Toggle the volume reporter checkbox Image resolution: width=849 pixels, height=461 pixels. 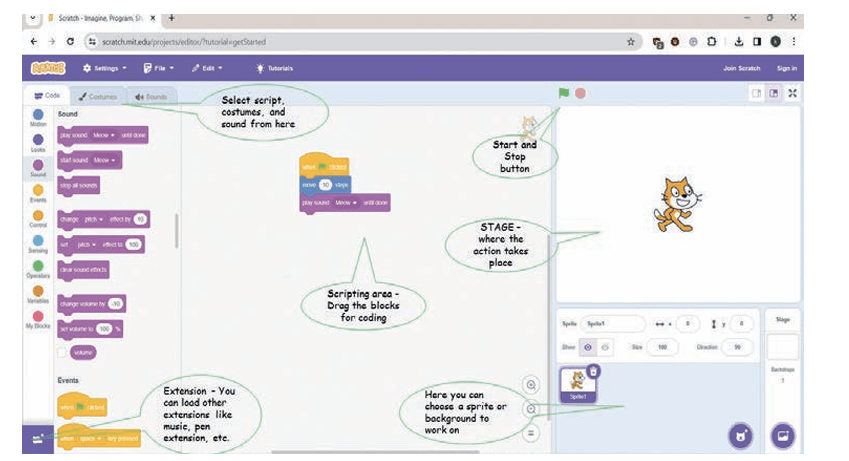click(62, 353)
